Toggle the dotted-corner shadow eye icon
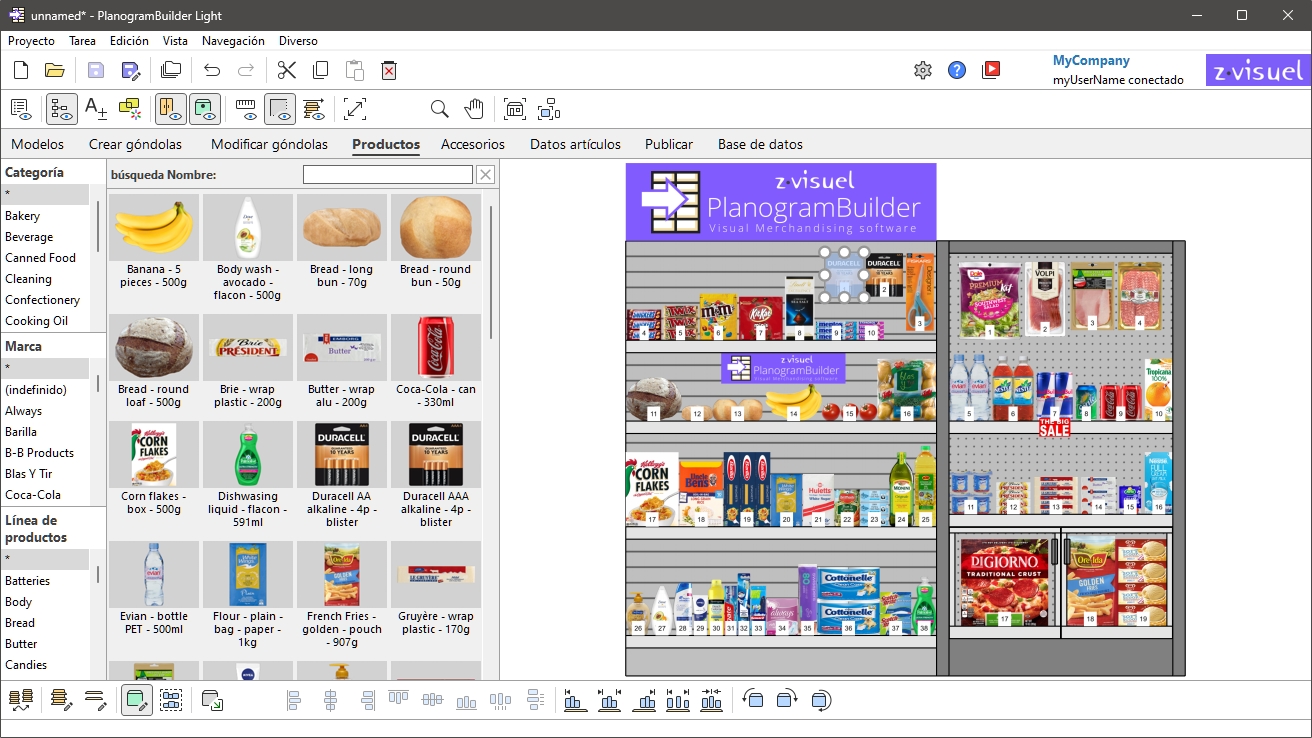The height and width of the screenshot is (738, 1312). [x=280, y=108]
